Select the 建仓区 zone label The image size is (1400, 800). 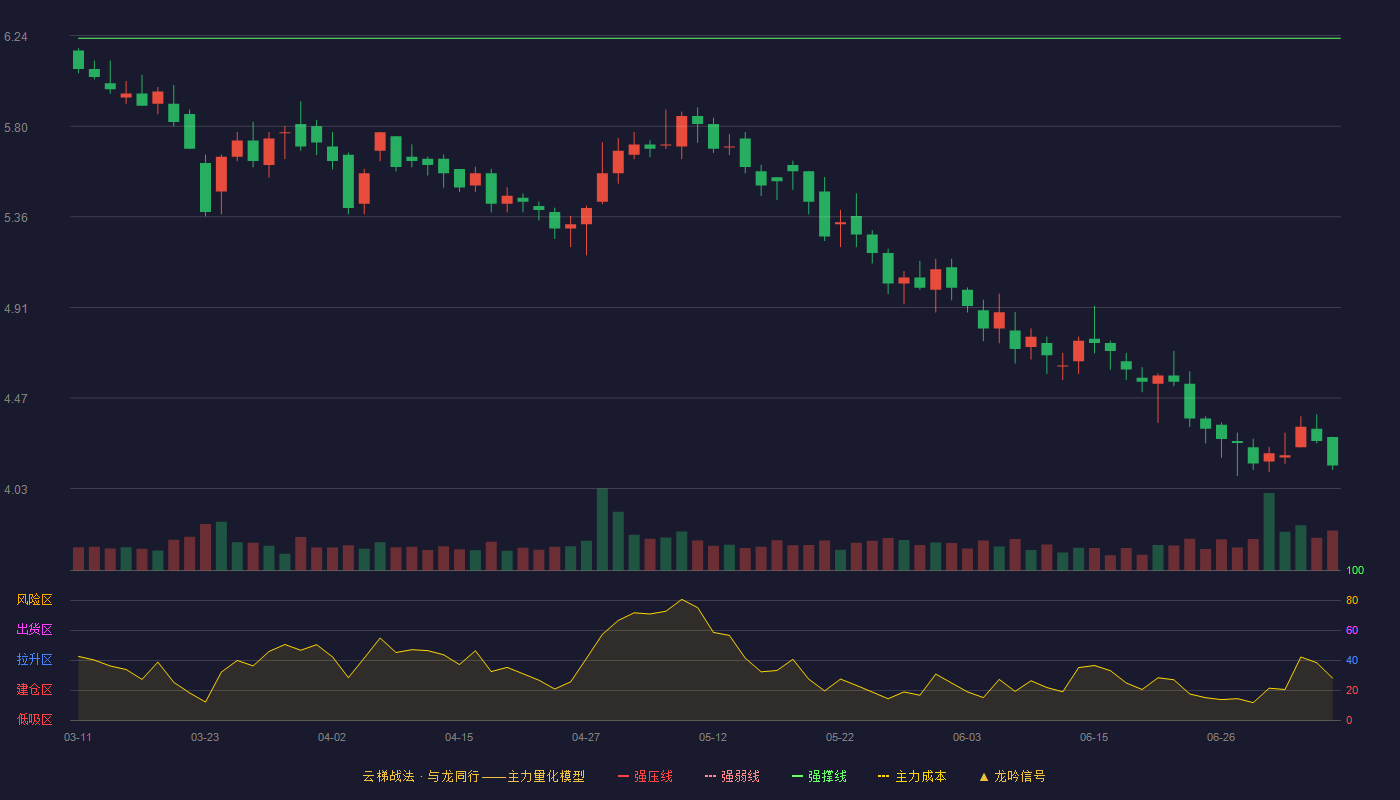(x=35, y=690)
